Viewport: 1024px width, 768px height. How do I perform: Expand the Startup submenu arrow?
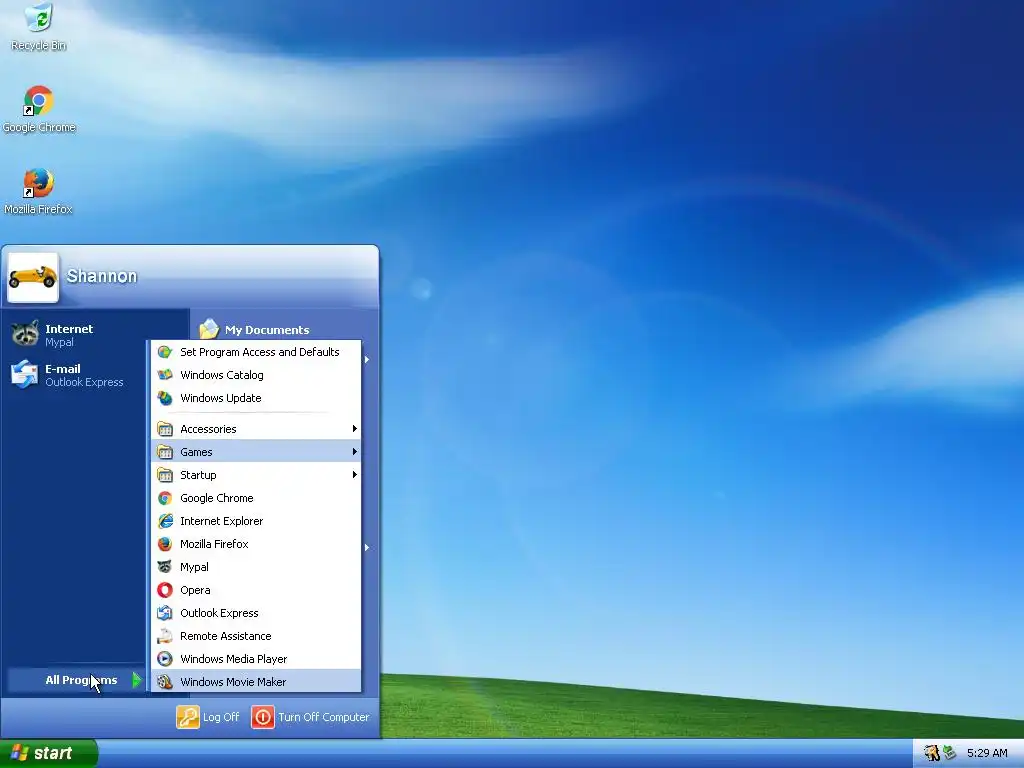tap(355, 475)
